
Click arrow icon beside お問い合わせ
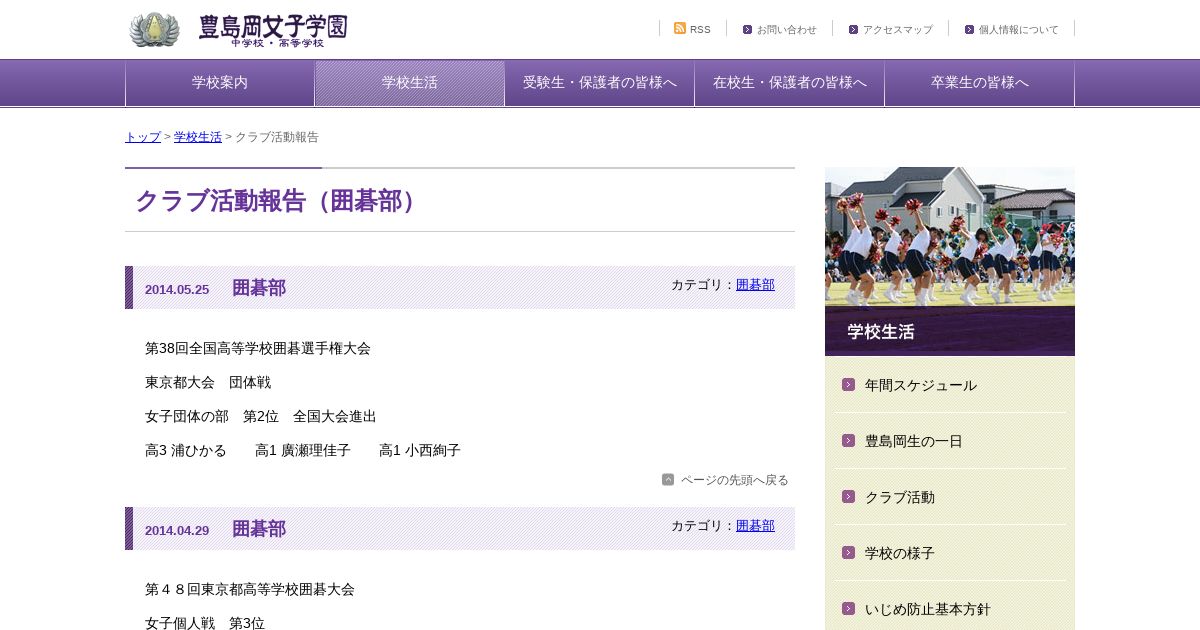pyautogui.click(x=747, y=29)
